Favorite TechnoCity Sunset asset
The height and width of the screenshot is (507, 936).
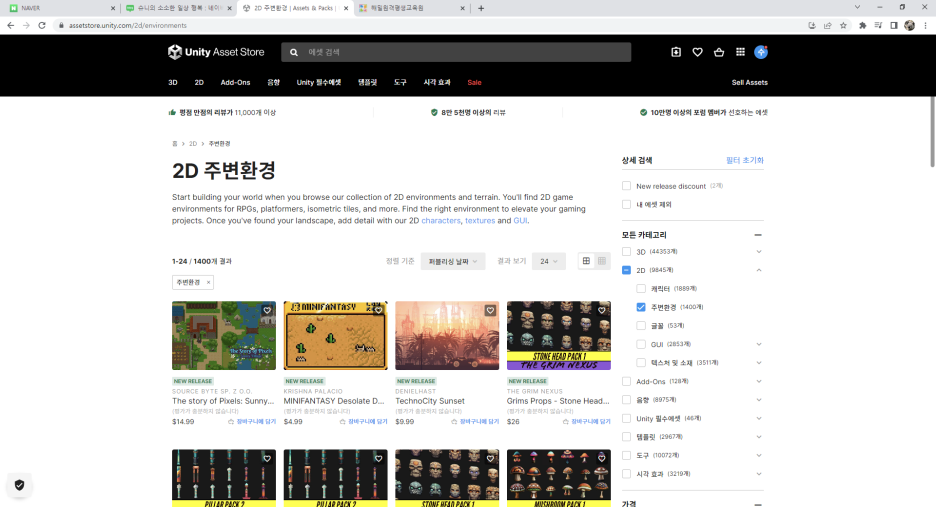click(490, 310)
